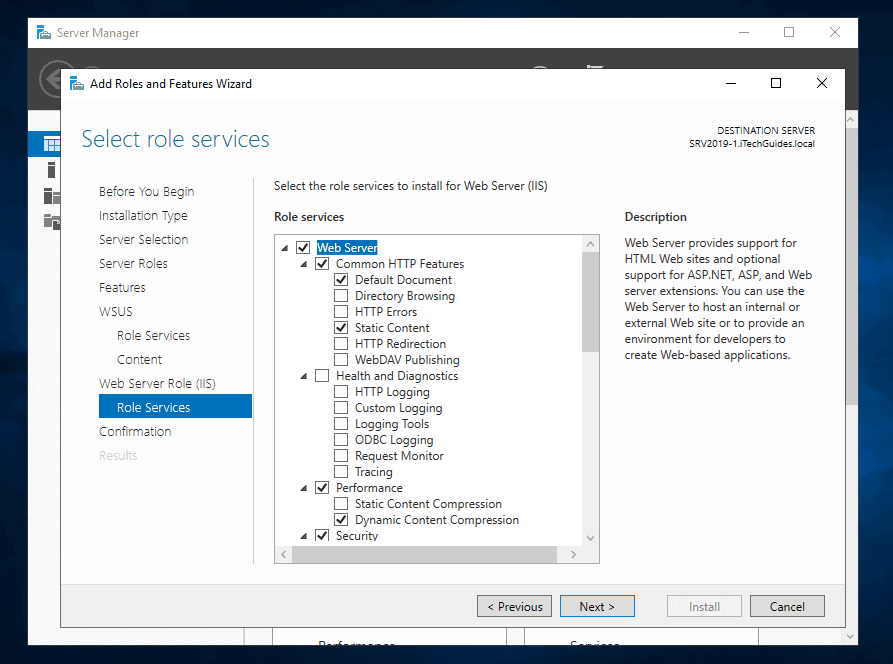893x664 pixels.
Task: Check the WebDAV Publishing box
Action: [341, 359]
